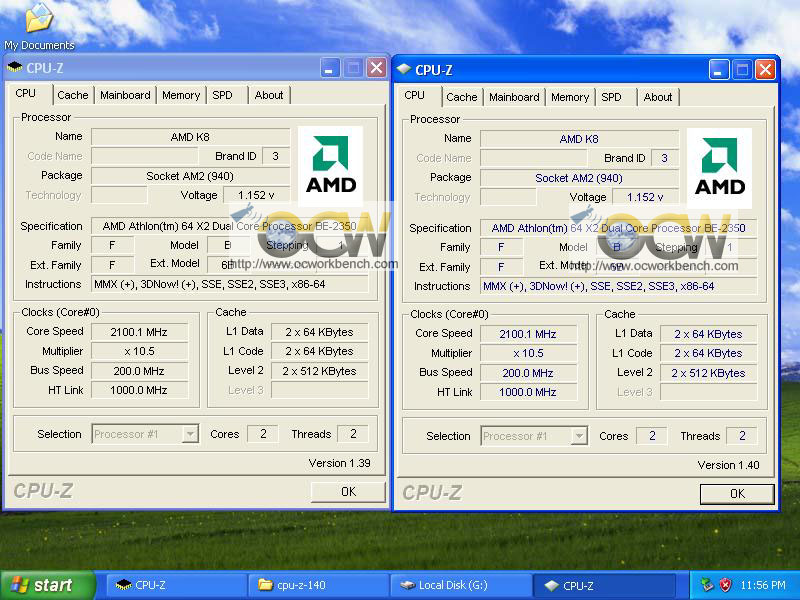The height and width of the screenshot is (600, 800).
Task: Click the AMD logo in right CPU-Z window
Action: [719, 167]
